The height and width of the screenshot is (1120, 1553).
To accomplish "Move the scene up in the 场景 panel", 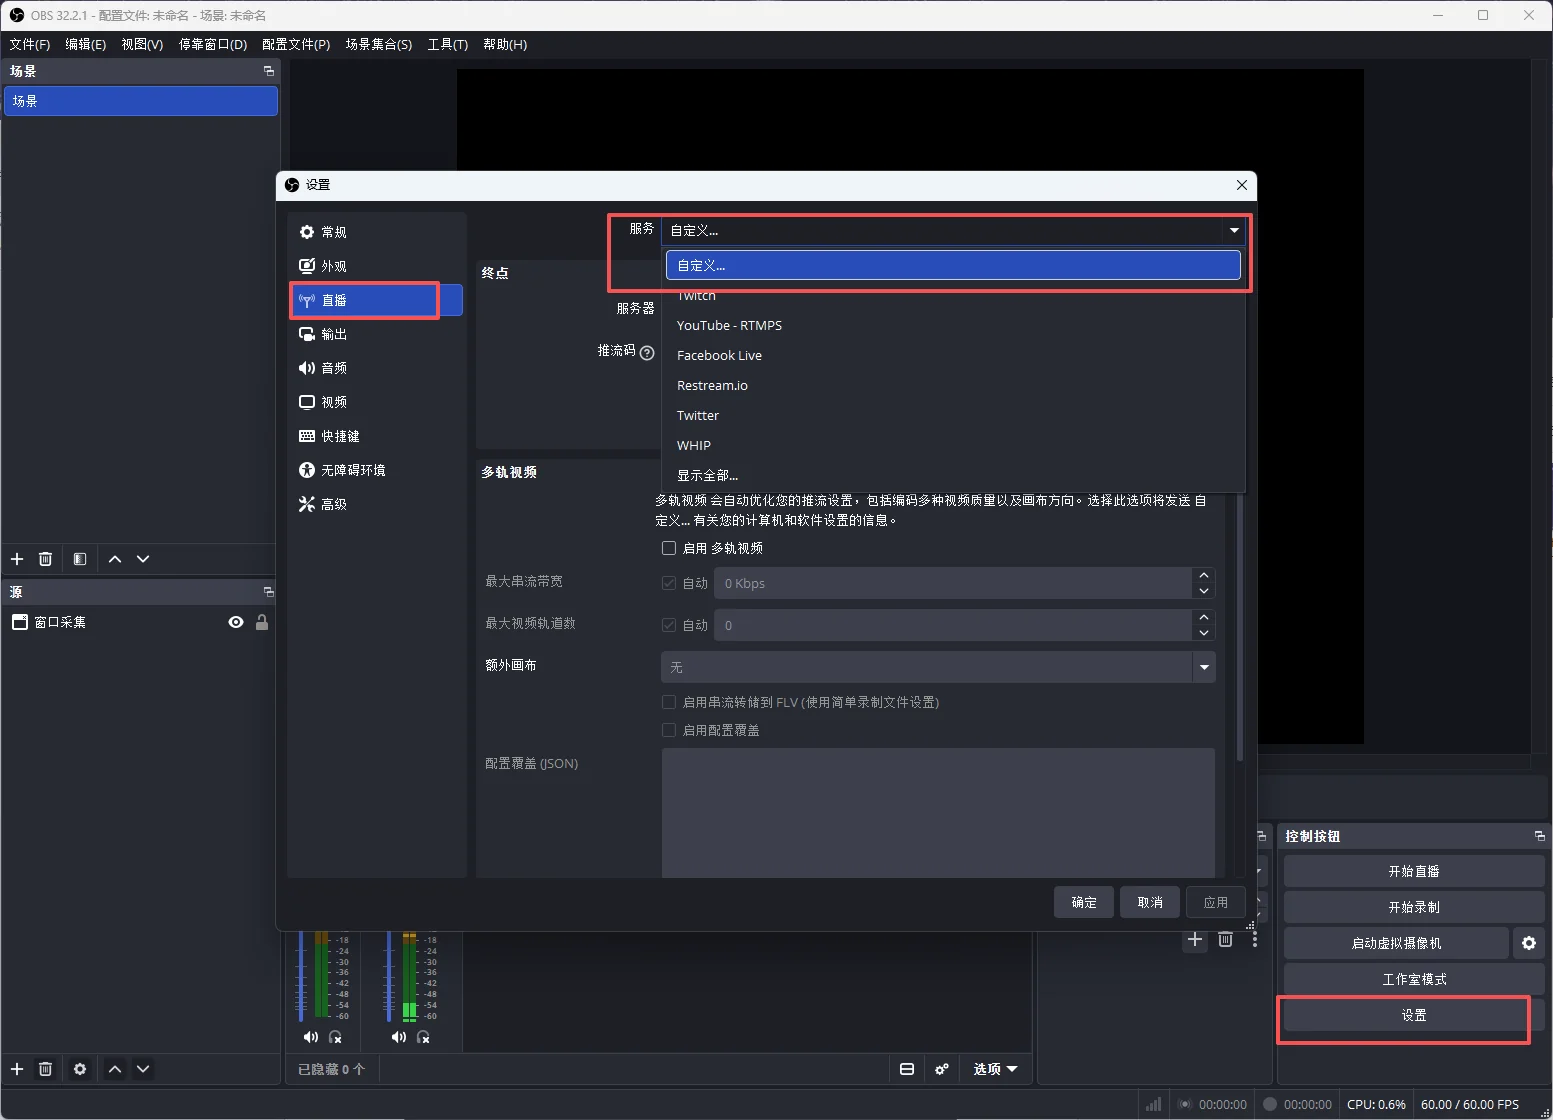I will coord(115,559).
